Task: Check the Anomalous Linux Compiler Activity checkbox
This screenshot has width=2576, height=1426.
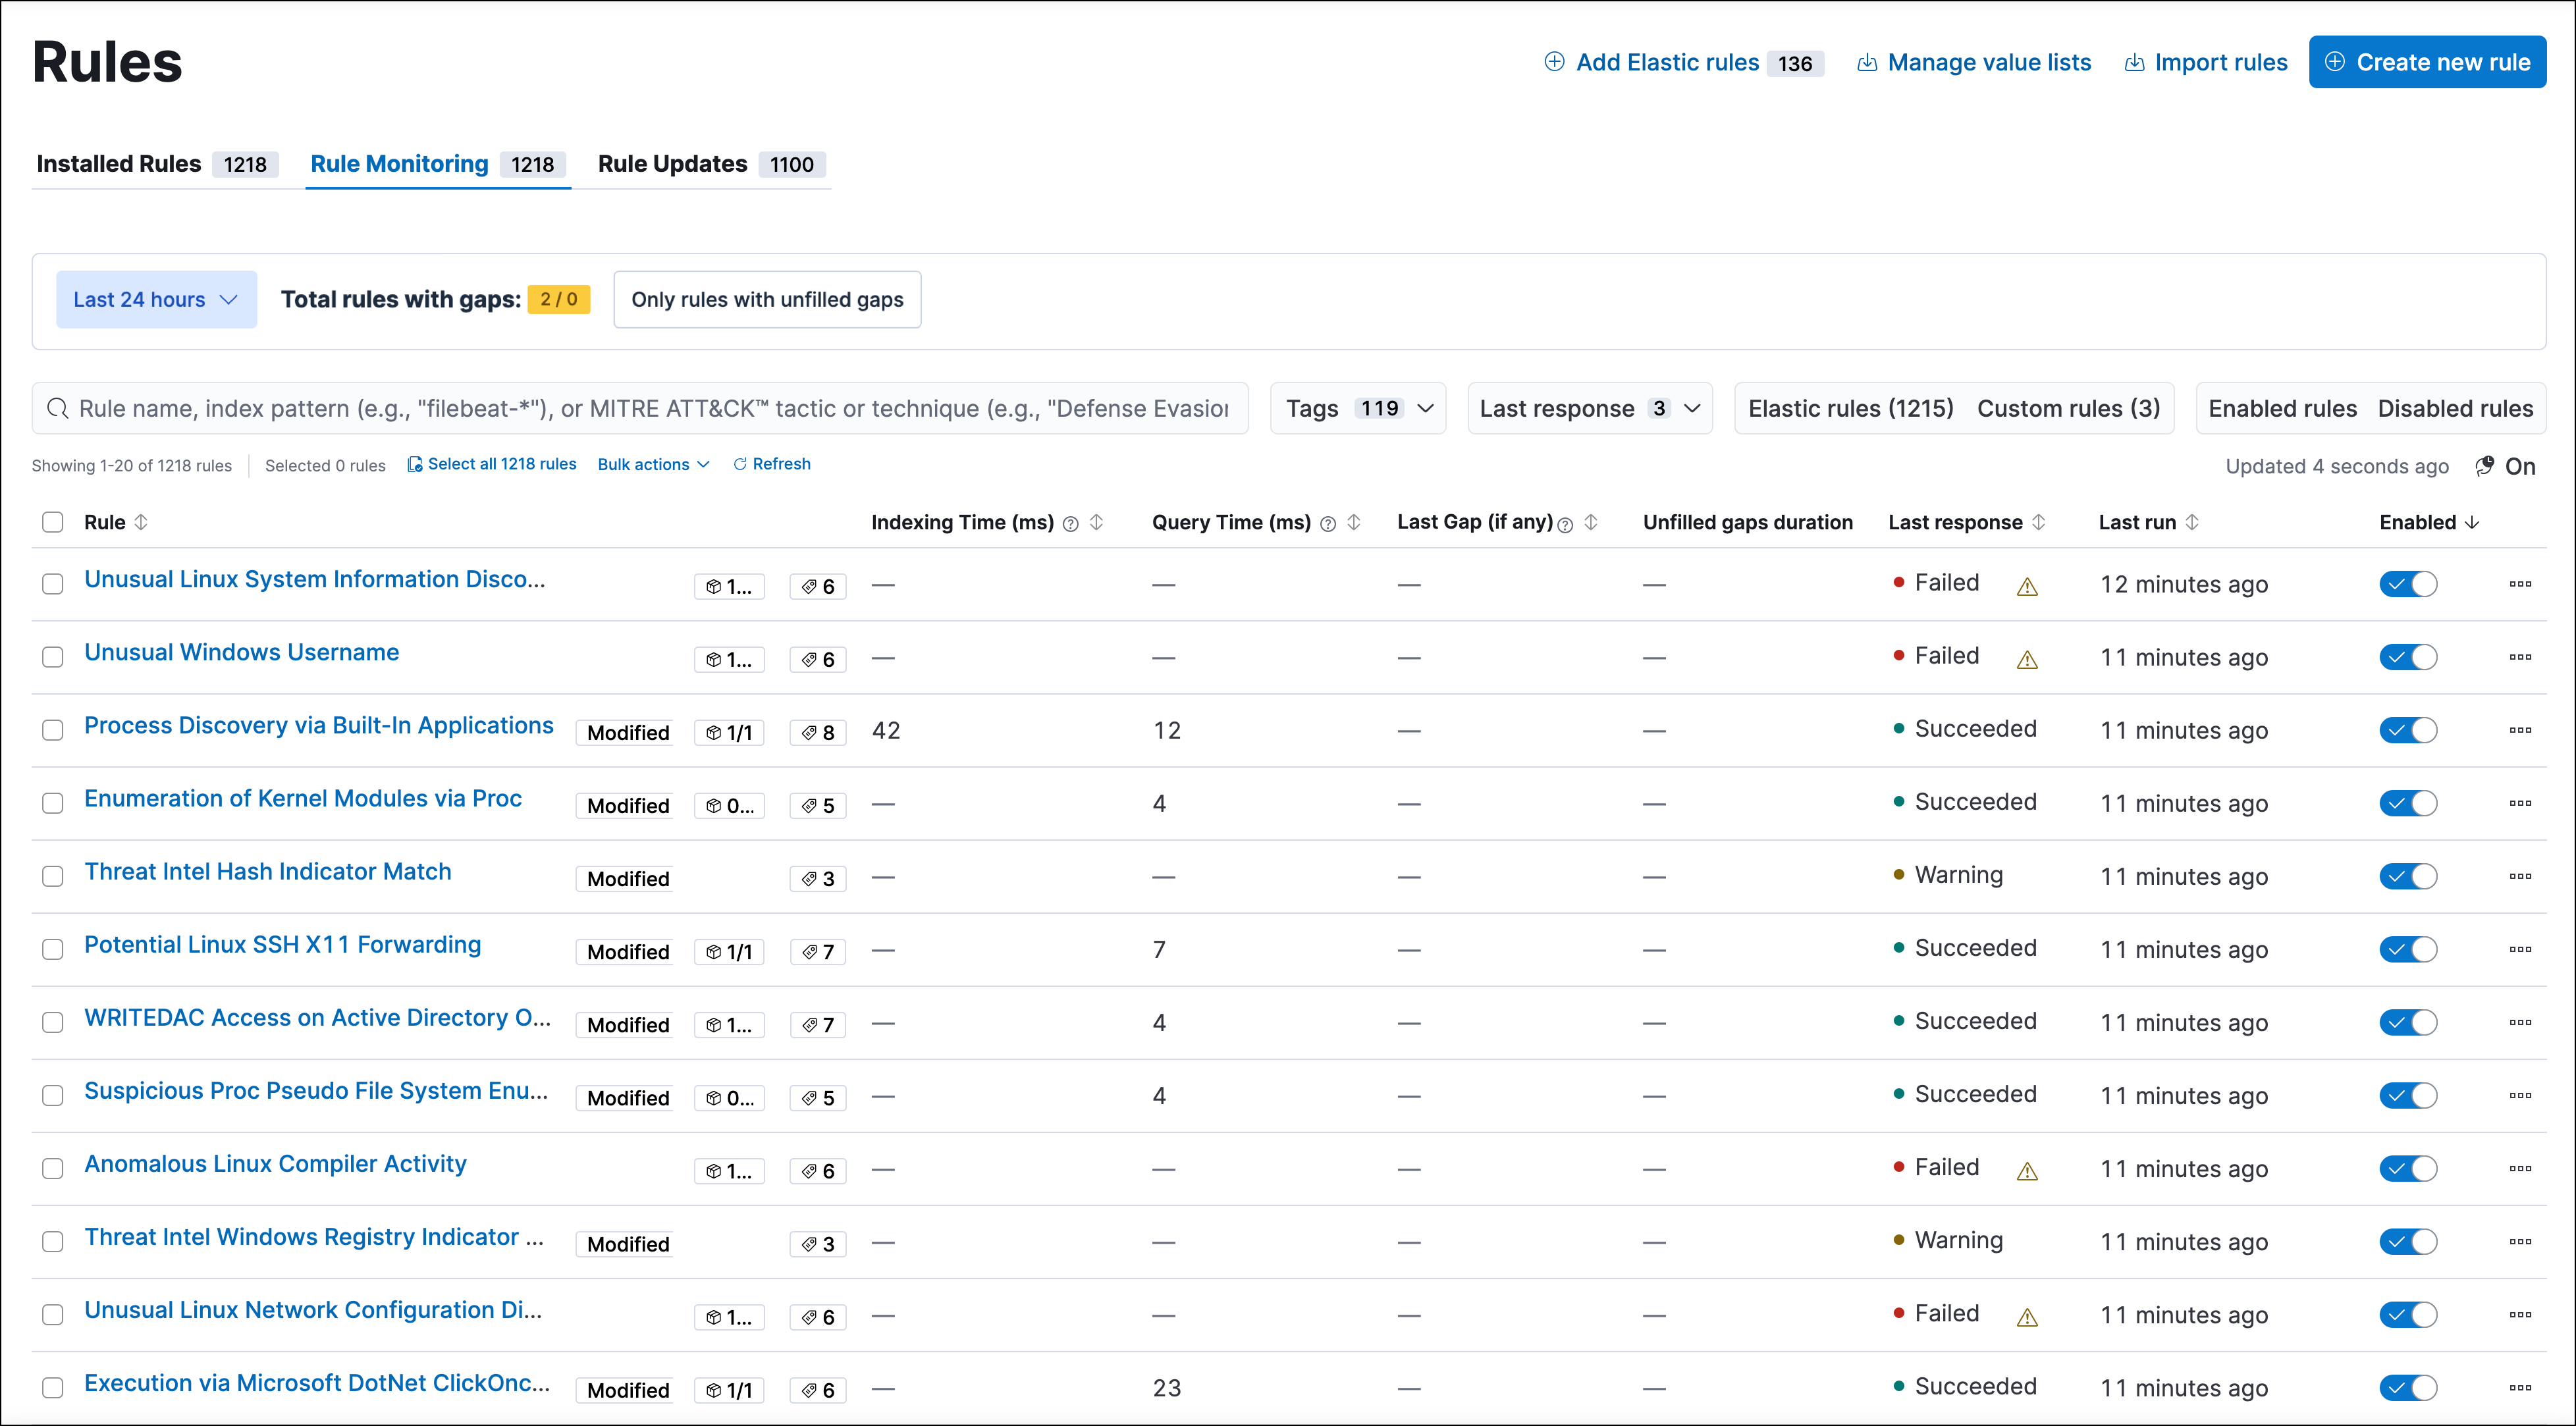Action: point(53,1168)
